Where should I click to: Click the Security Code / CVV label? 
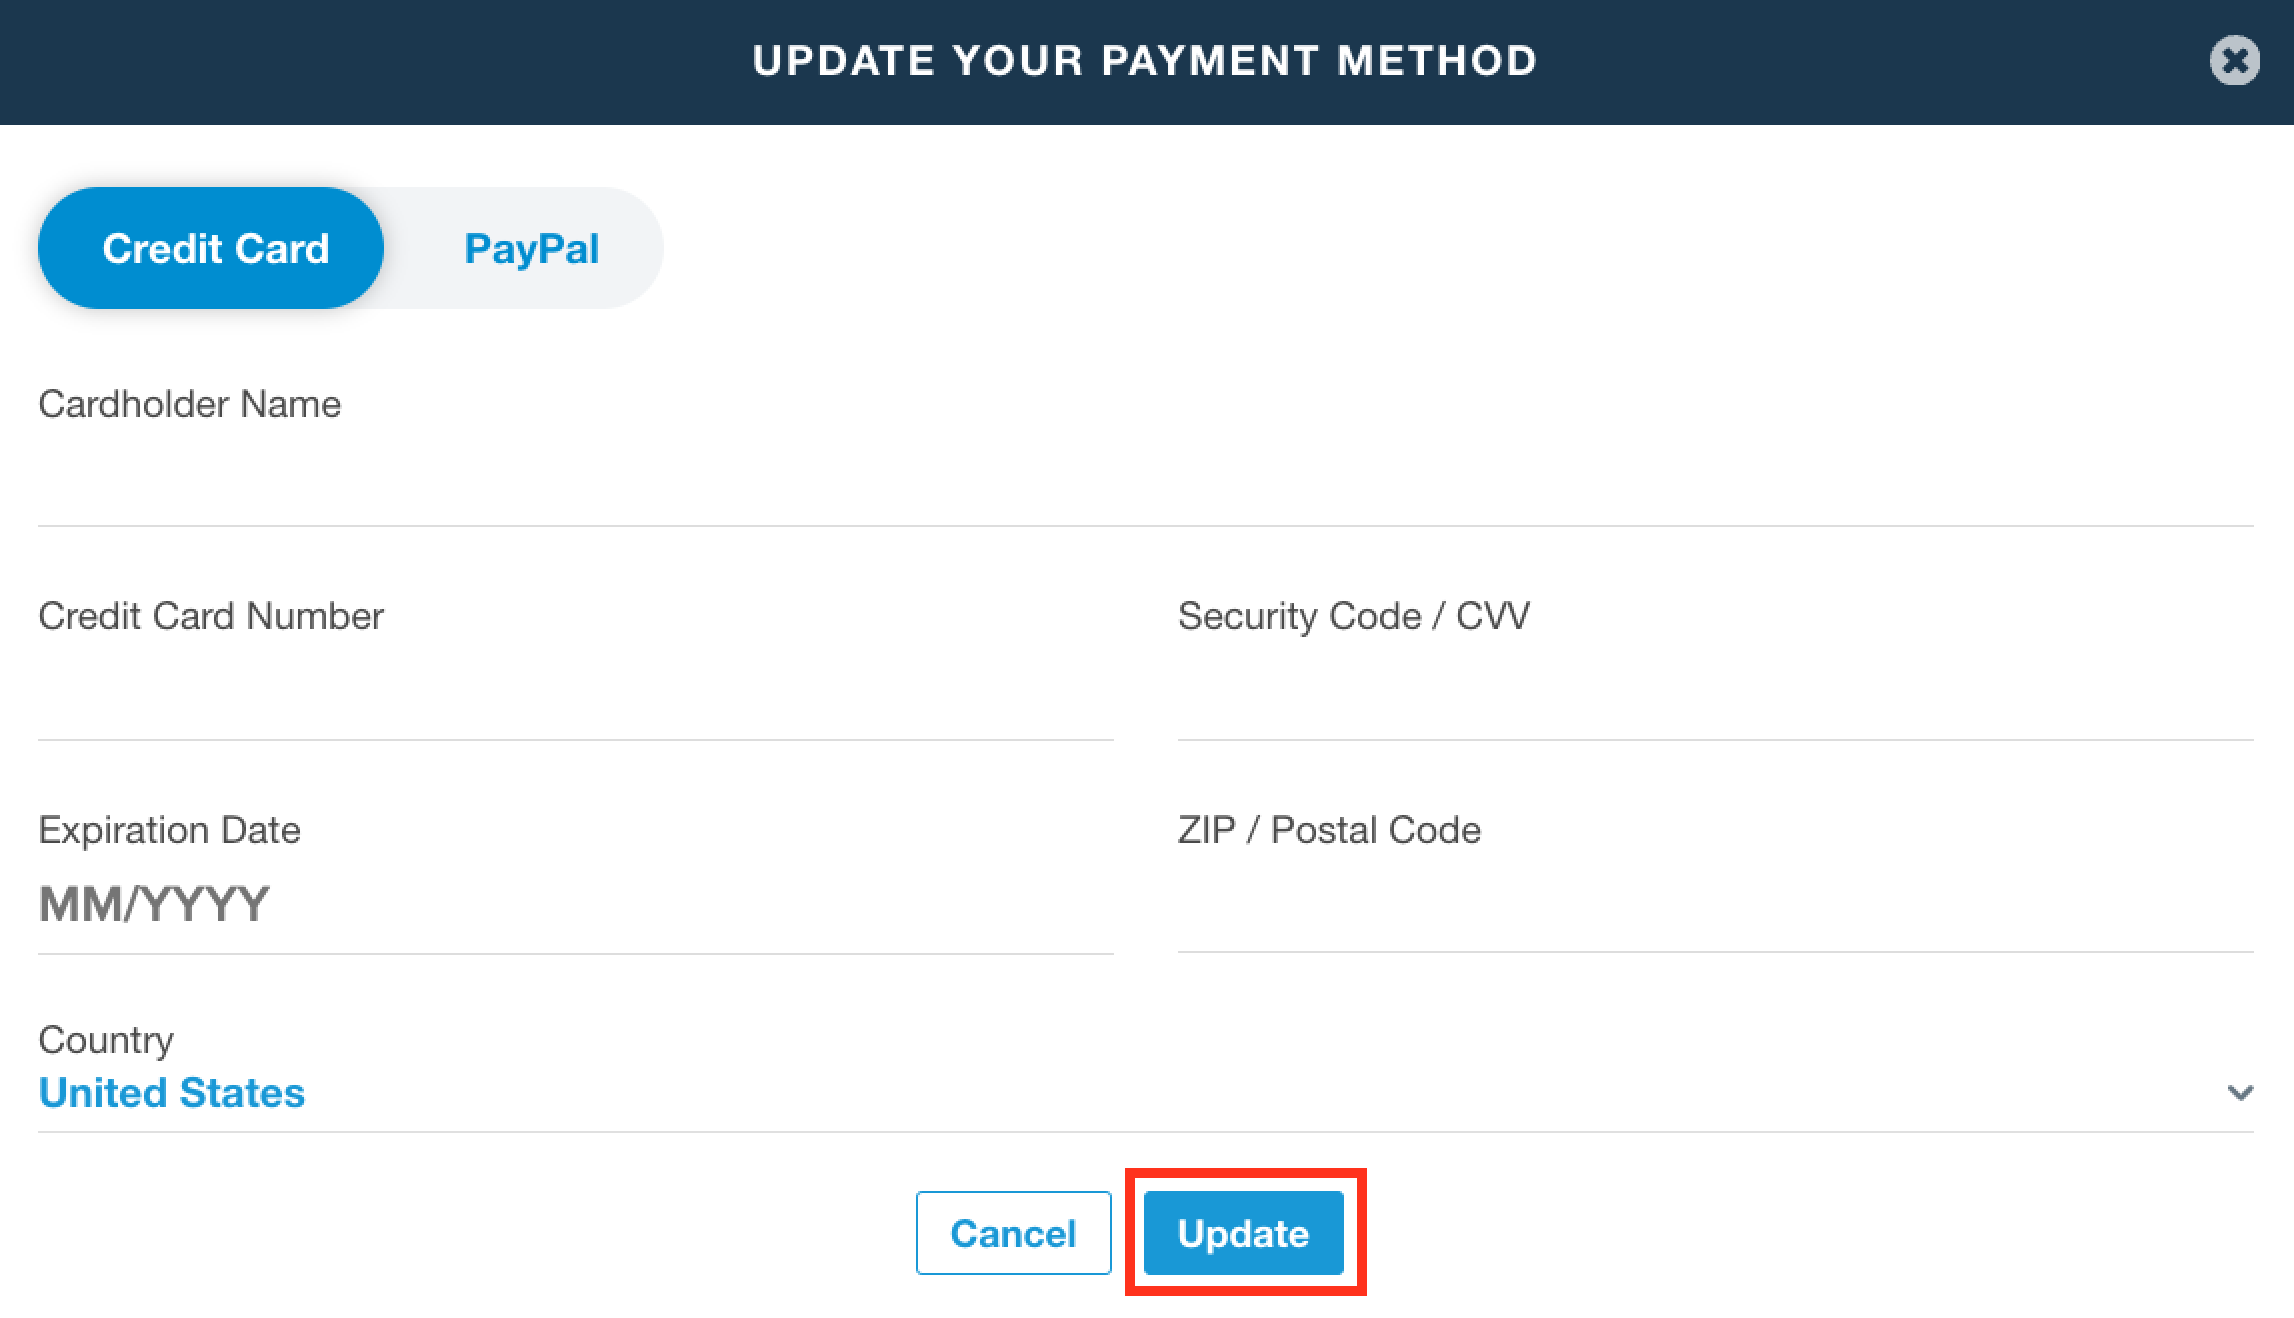click(x=1353, y=616)
